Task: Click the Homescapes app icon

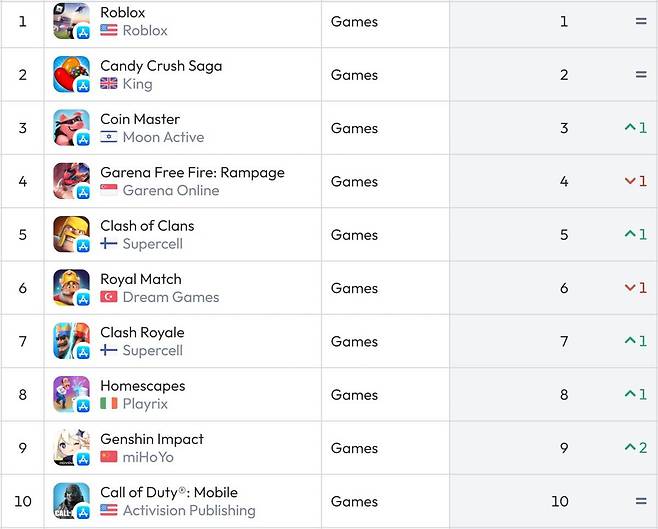Action: 71,394
